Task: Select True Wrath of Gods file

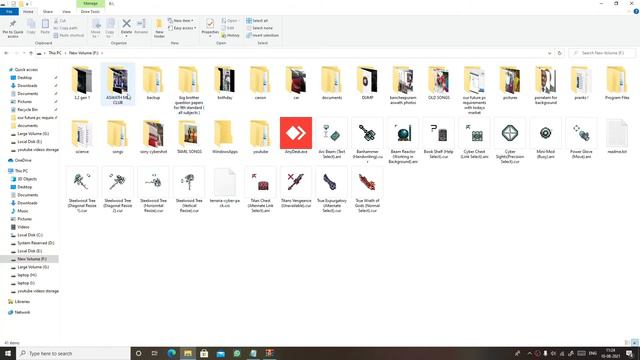Action: tap(367, 190)
